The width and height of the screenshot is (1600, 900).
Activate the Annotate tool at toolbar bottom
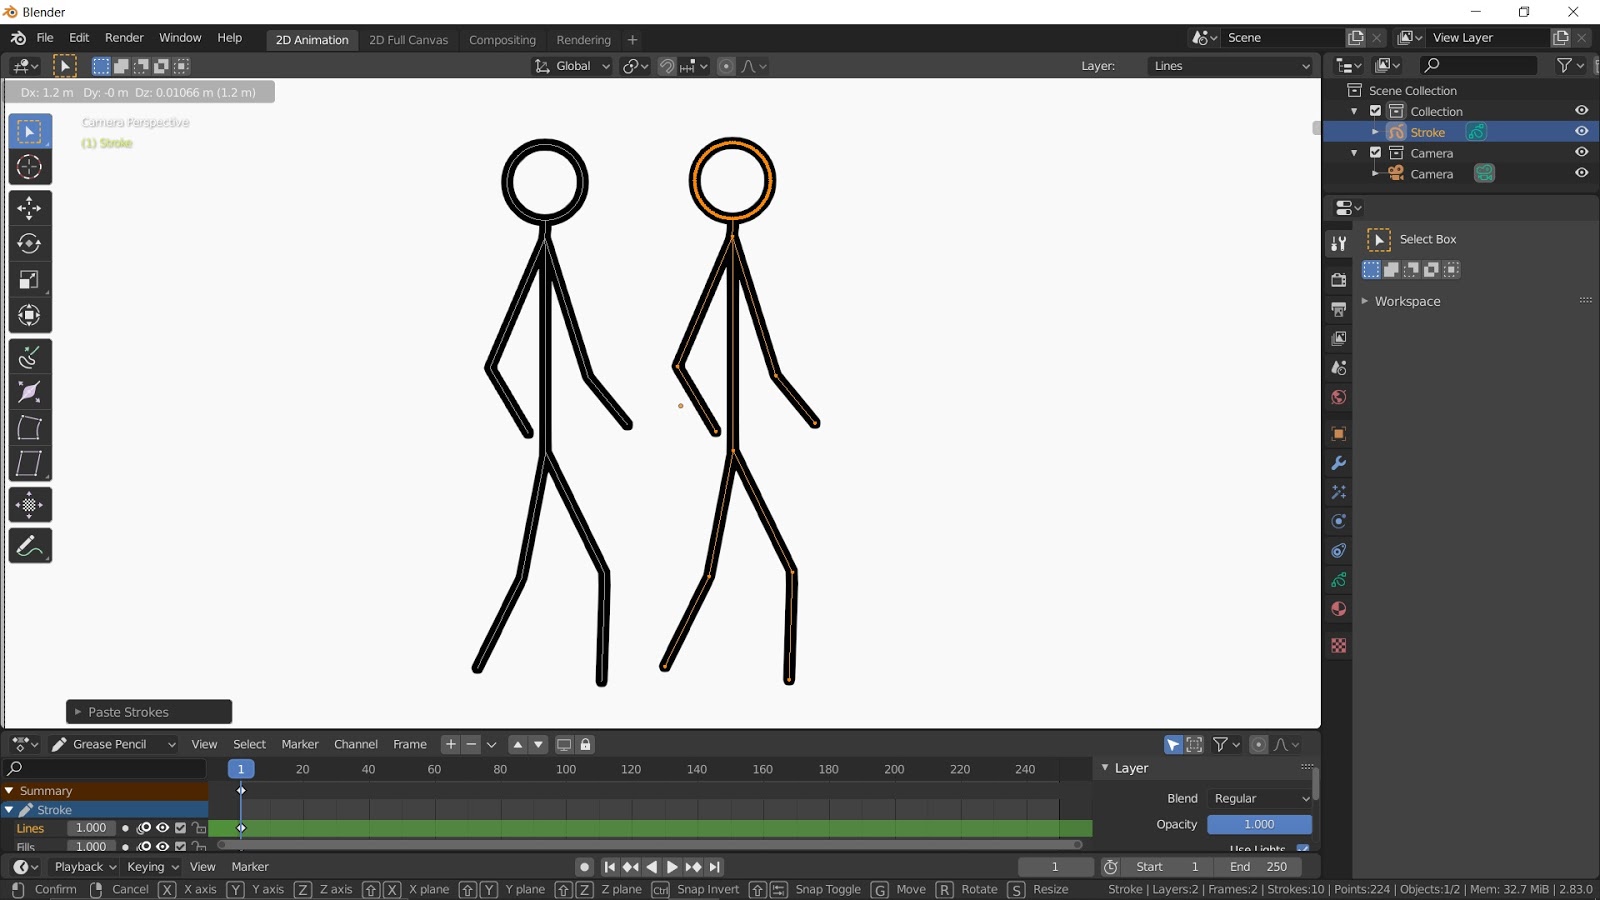point(29,545)
